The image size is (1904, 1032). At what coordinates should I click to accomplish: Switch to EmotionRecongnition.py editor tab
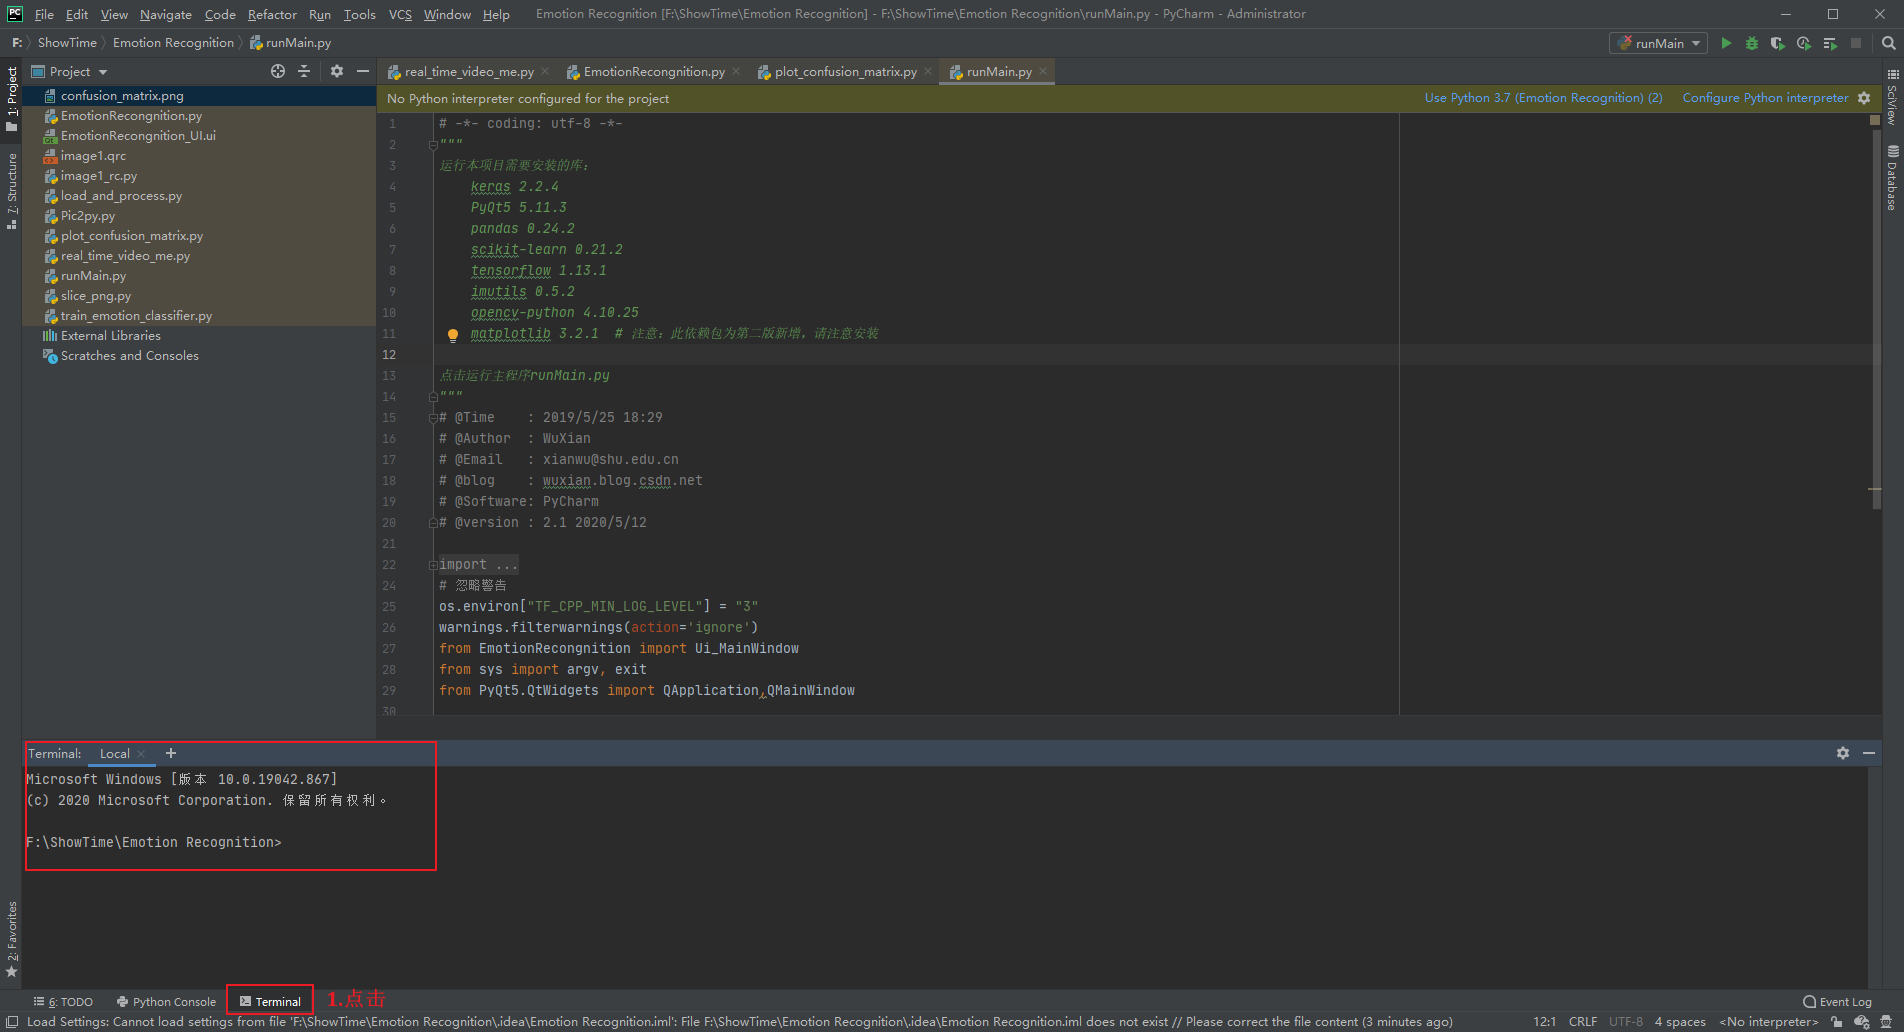[x=654, y=71]
